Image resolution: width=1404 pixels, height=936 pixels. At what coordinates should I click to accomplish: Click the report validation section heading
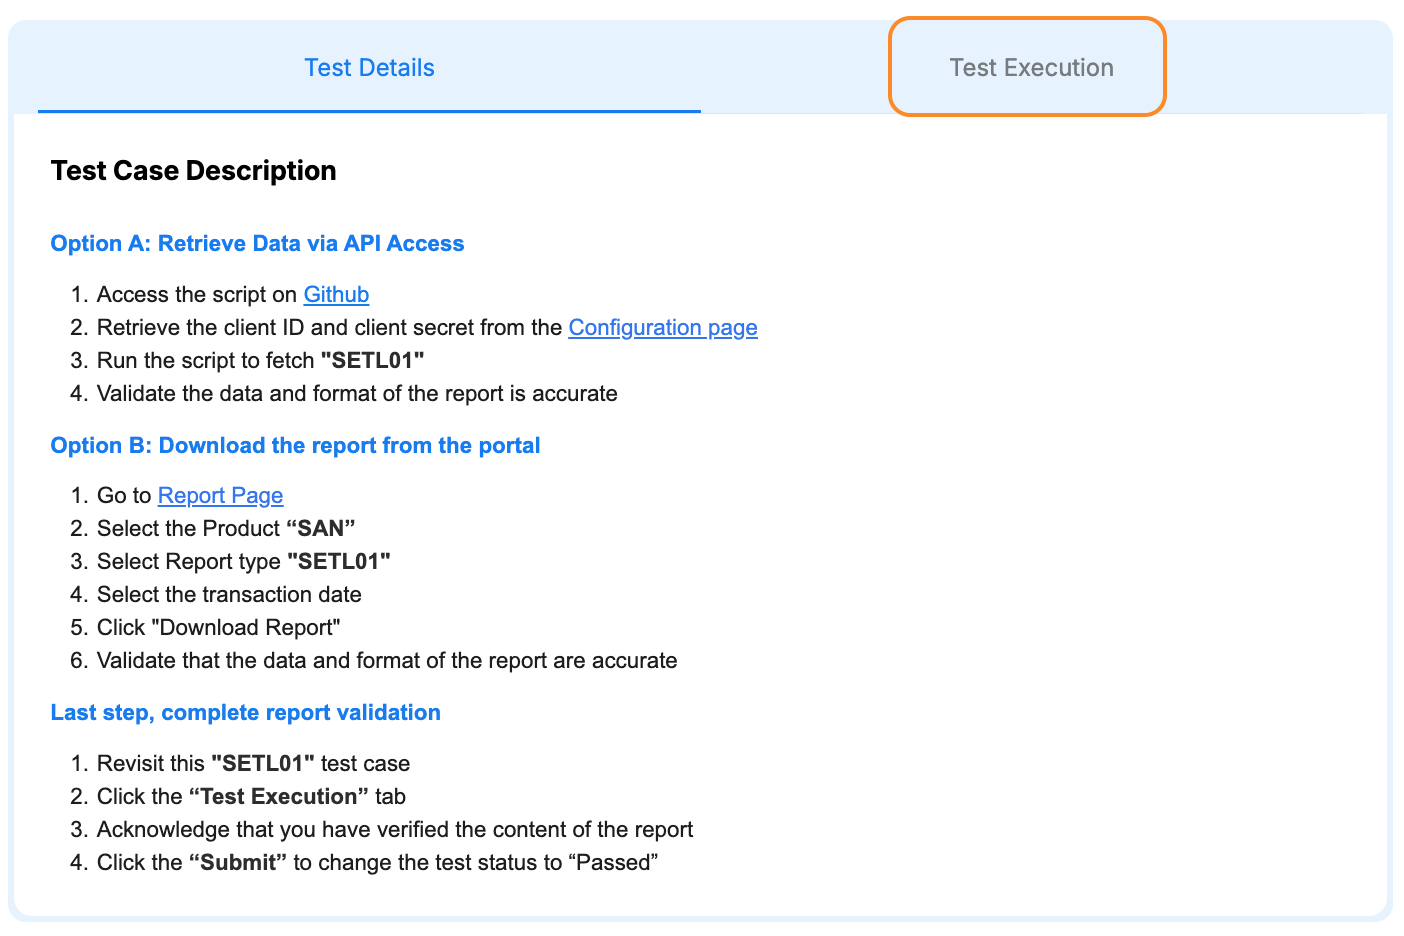click(245, 712)
